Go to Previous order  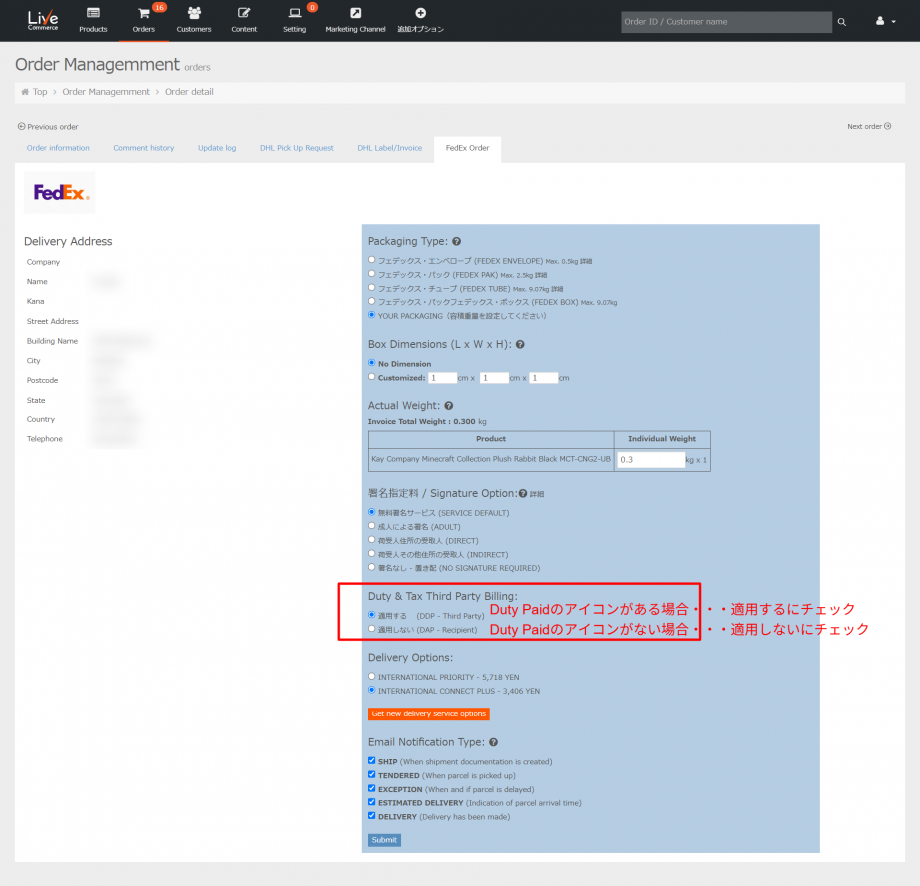click(x=48, y=127)
